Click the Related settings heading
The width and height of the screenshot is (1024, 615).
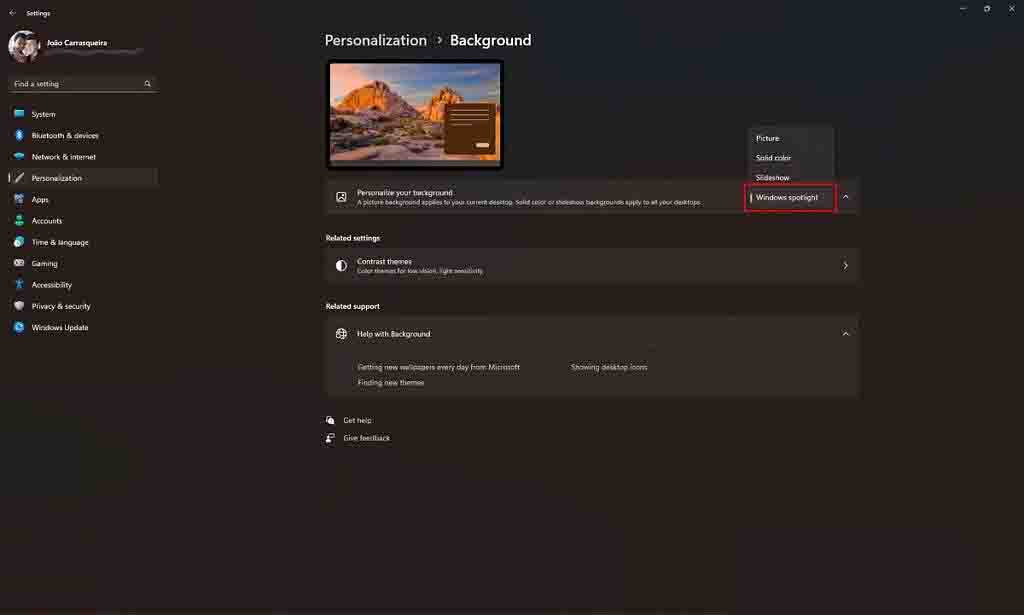pos(353,238)
